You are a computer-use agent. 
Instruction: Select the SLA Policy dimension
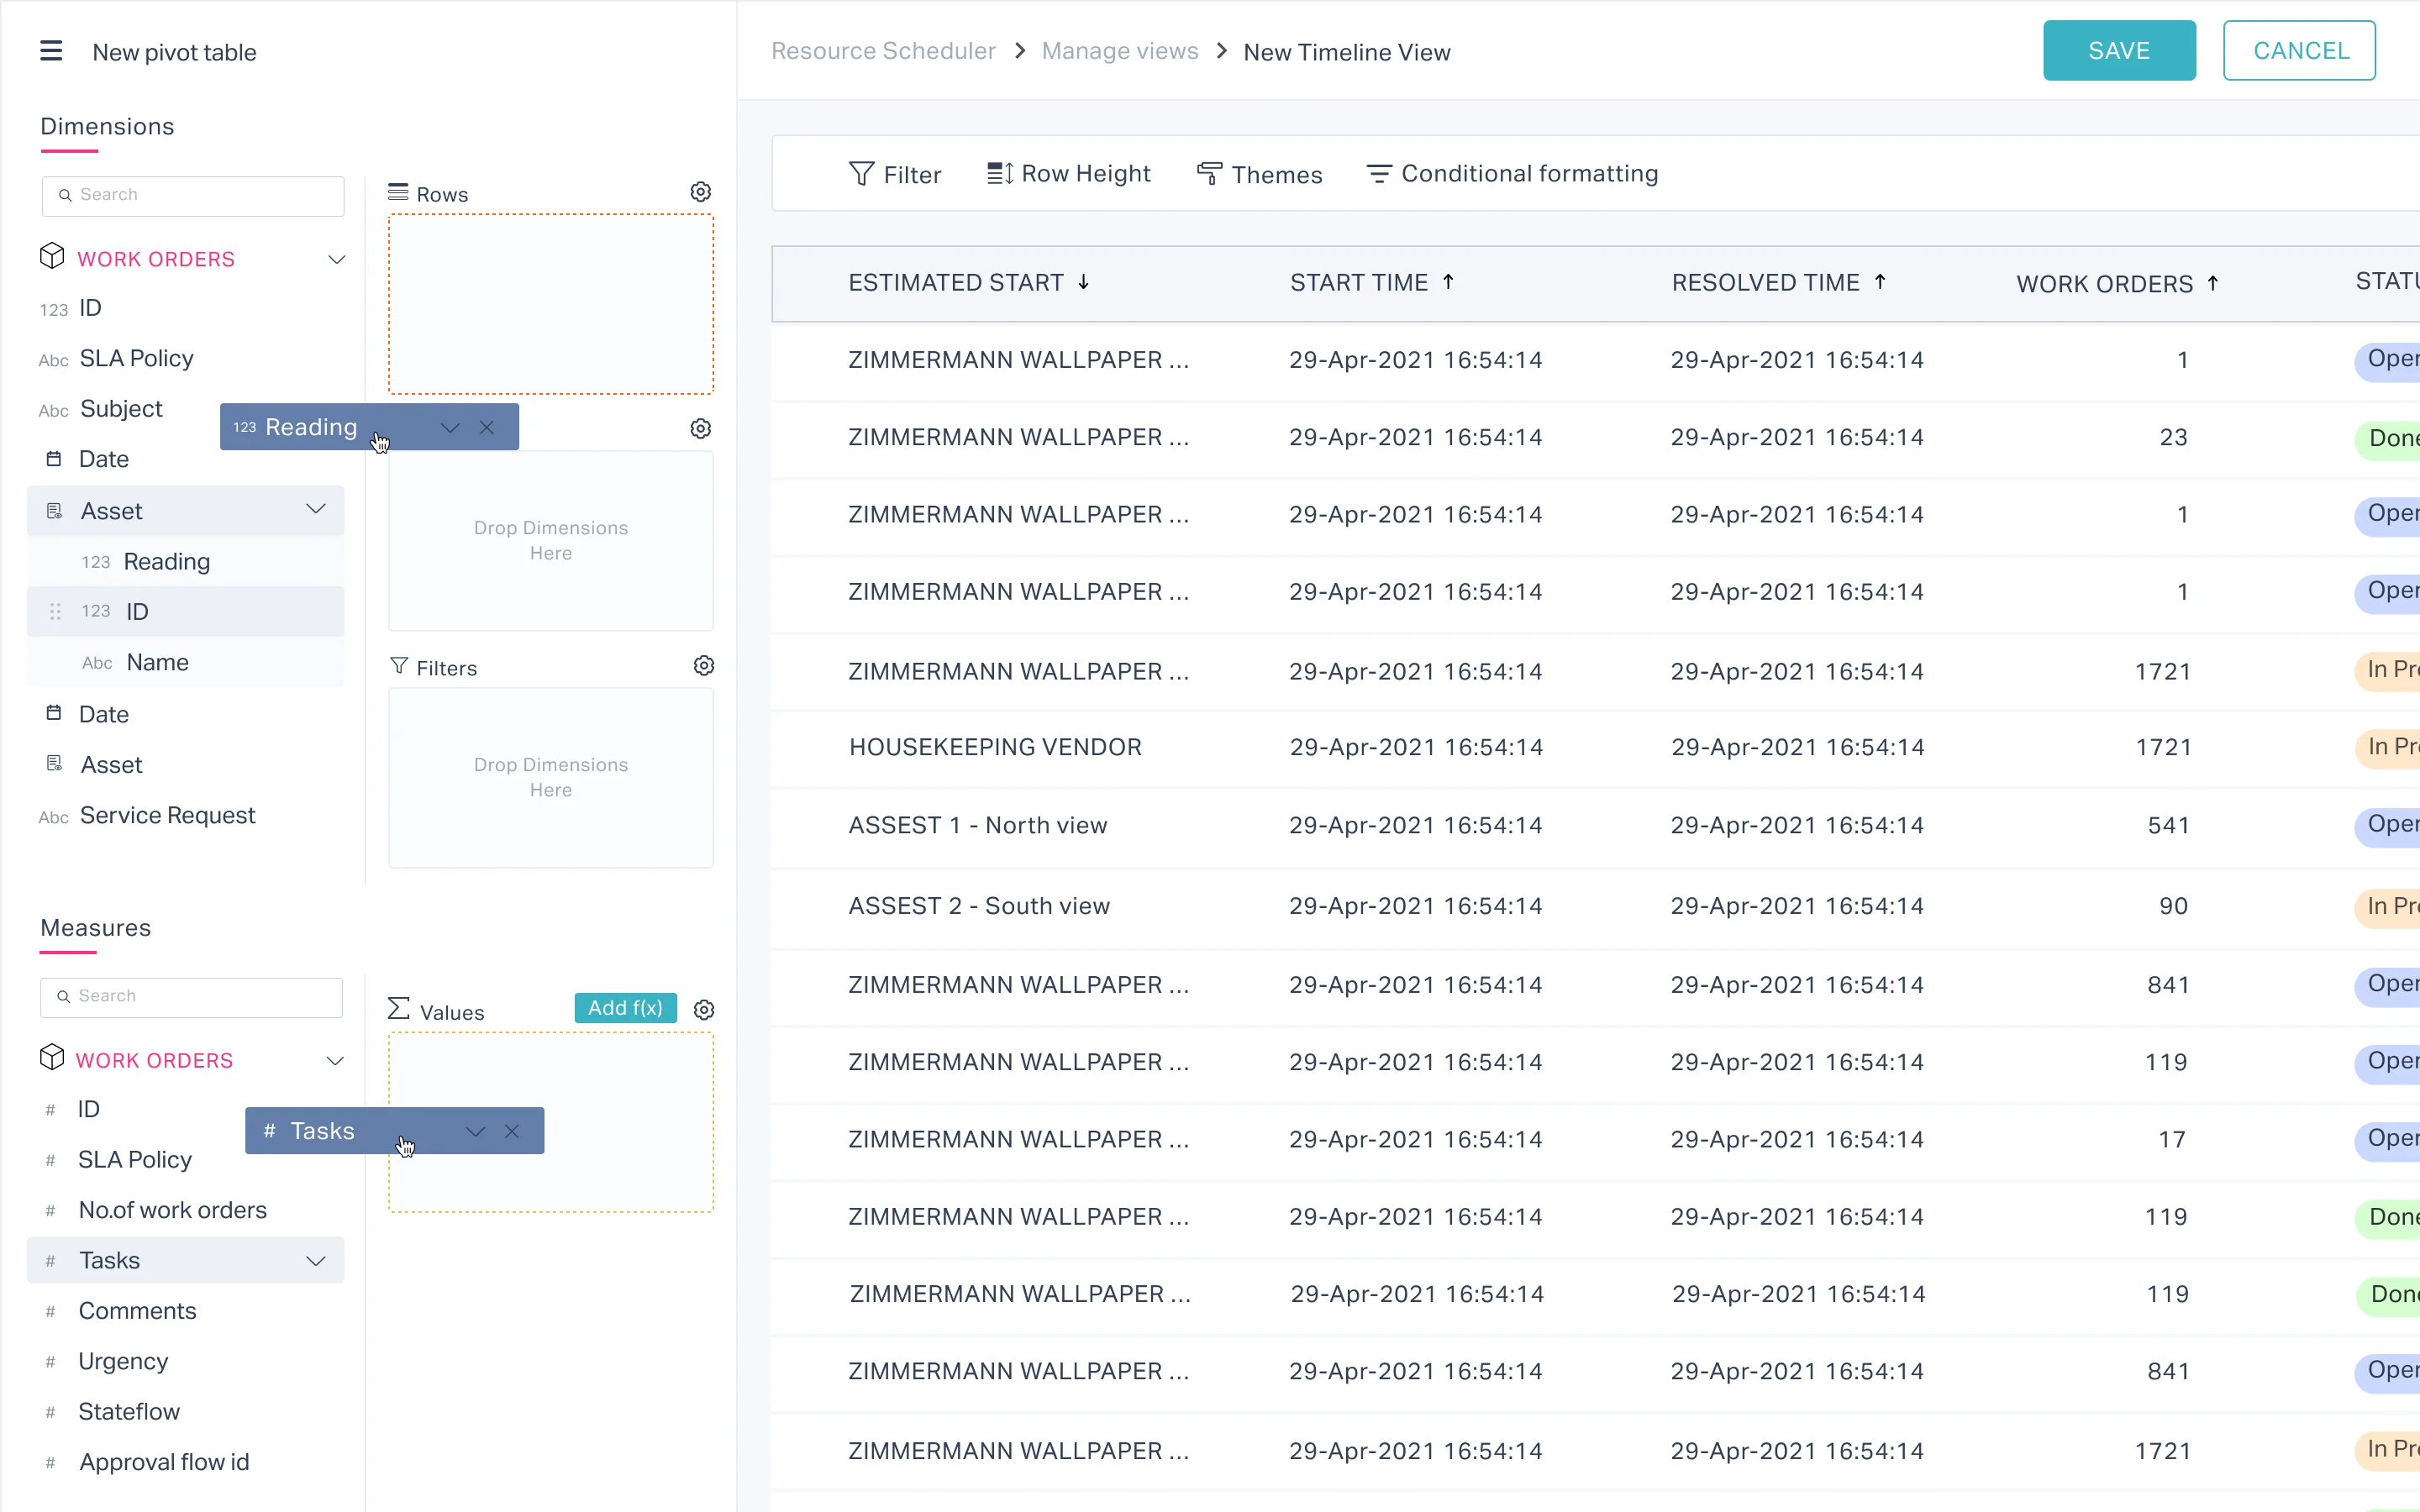(137, 359)
